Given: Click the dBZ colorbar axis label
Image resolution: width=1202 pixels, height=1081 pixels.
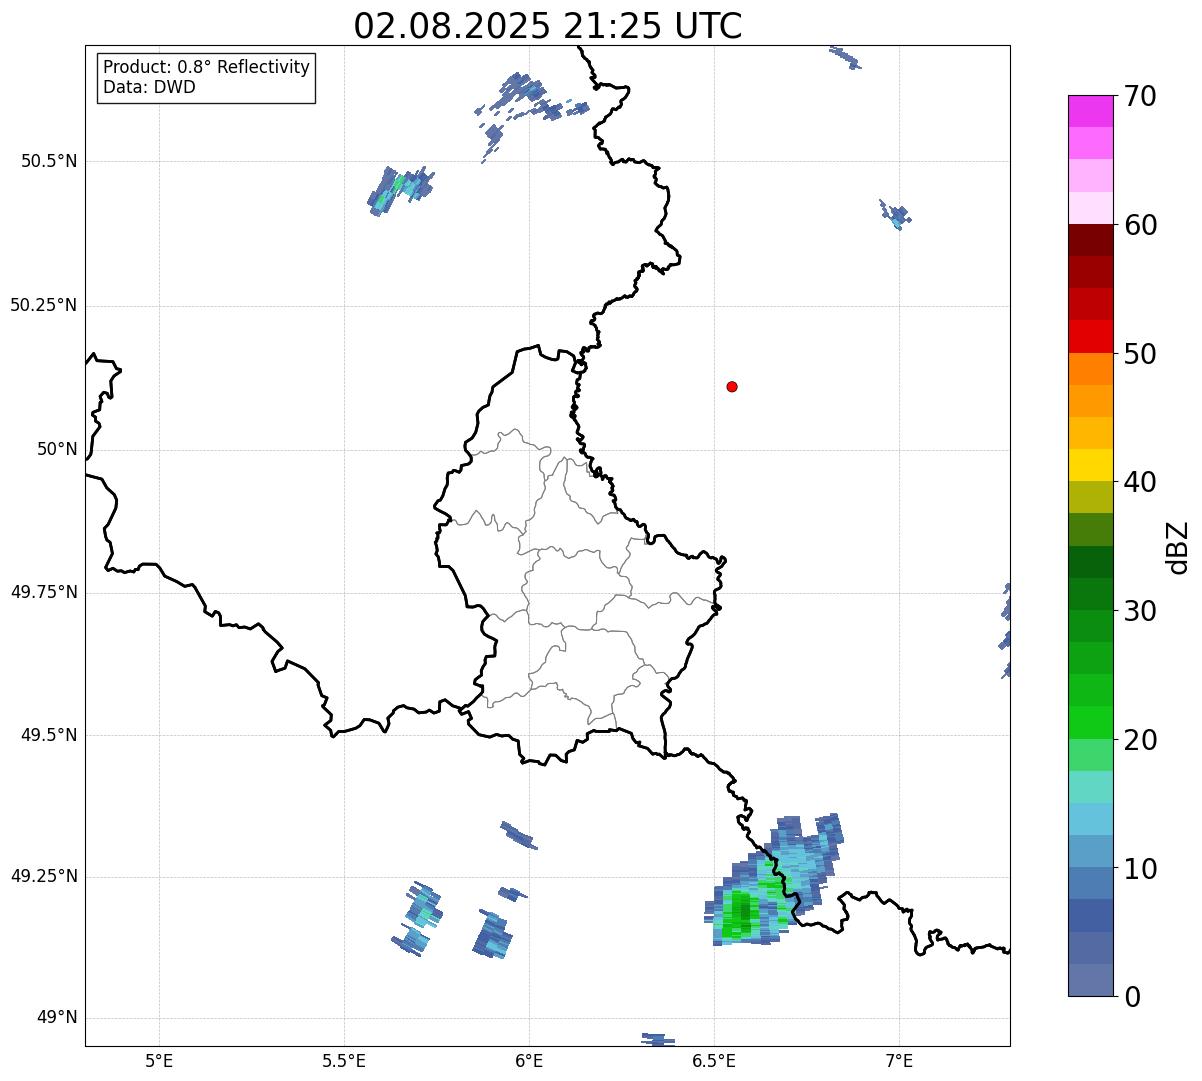Looking at the screenshot, I should [x=1178, y=546].
